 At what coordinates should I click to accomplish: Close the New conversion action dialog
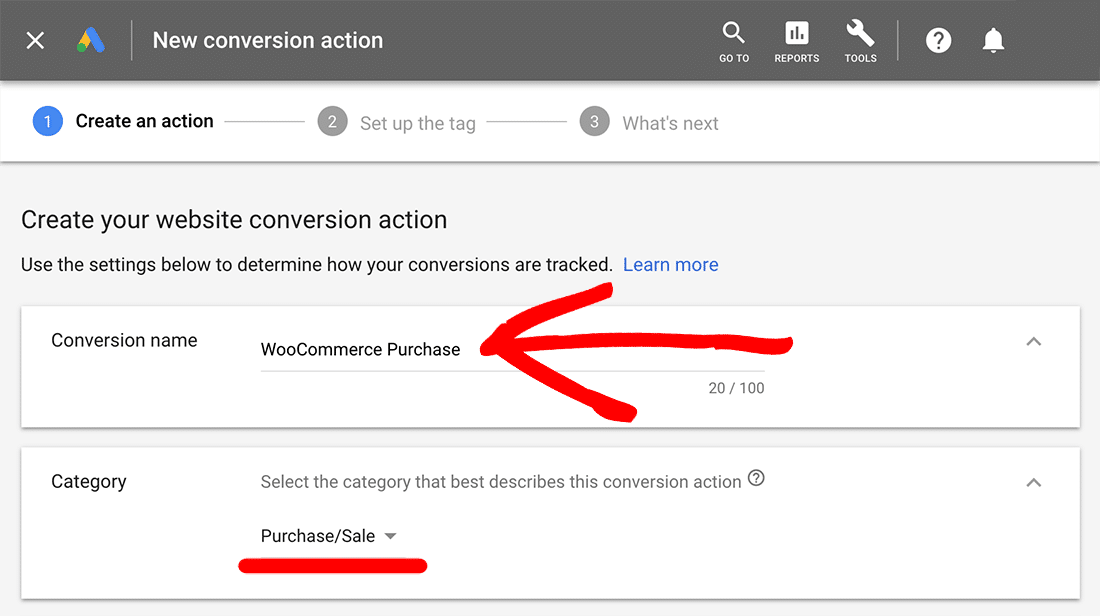click(35, 41)
